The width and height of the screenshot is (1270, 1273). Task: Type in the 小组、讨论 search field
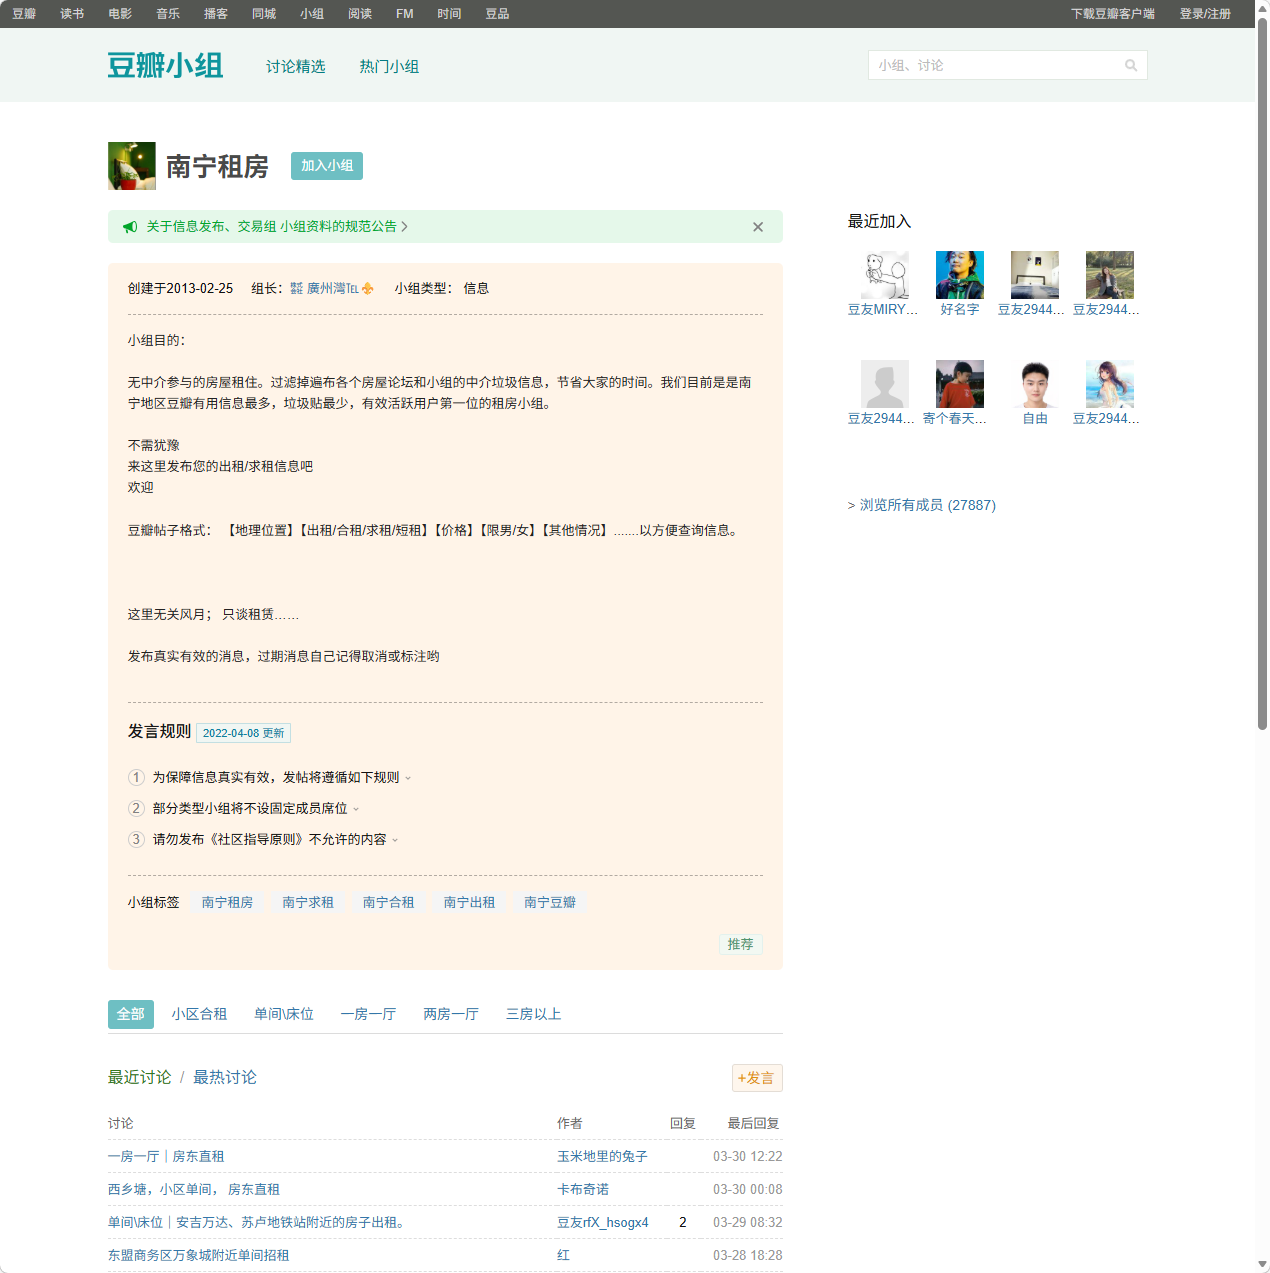click(995, 66)
